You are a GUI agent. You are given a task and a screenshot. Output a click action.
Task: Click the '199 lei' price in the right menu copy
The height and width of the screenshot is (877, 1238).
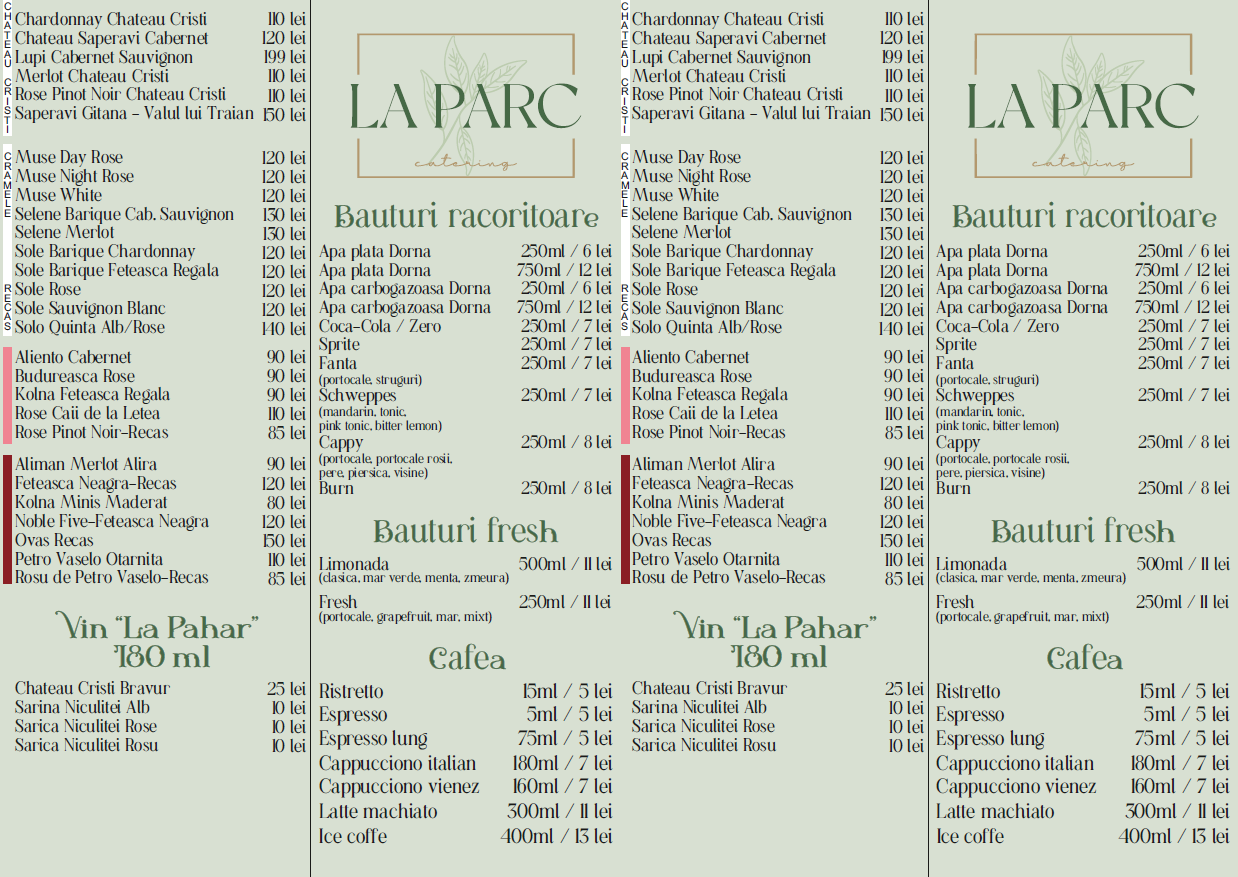point(903,57)
